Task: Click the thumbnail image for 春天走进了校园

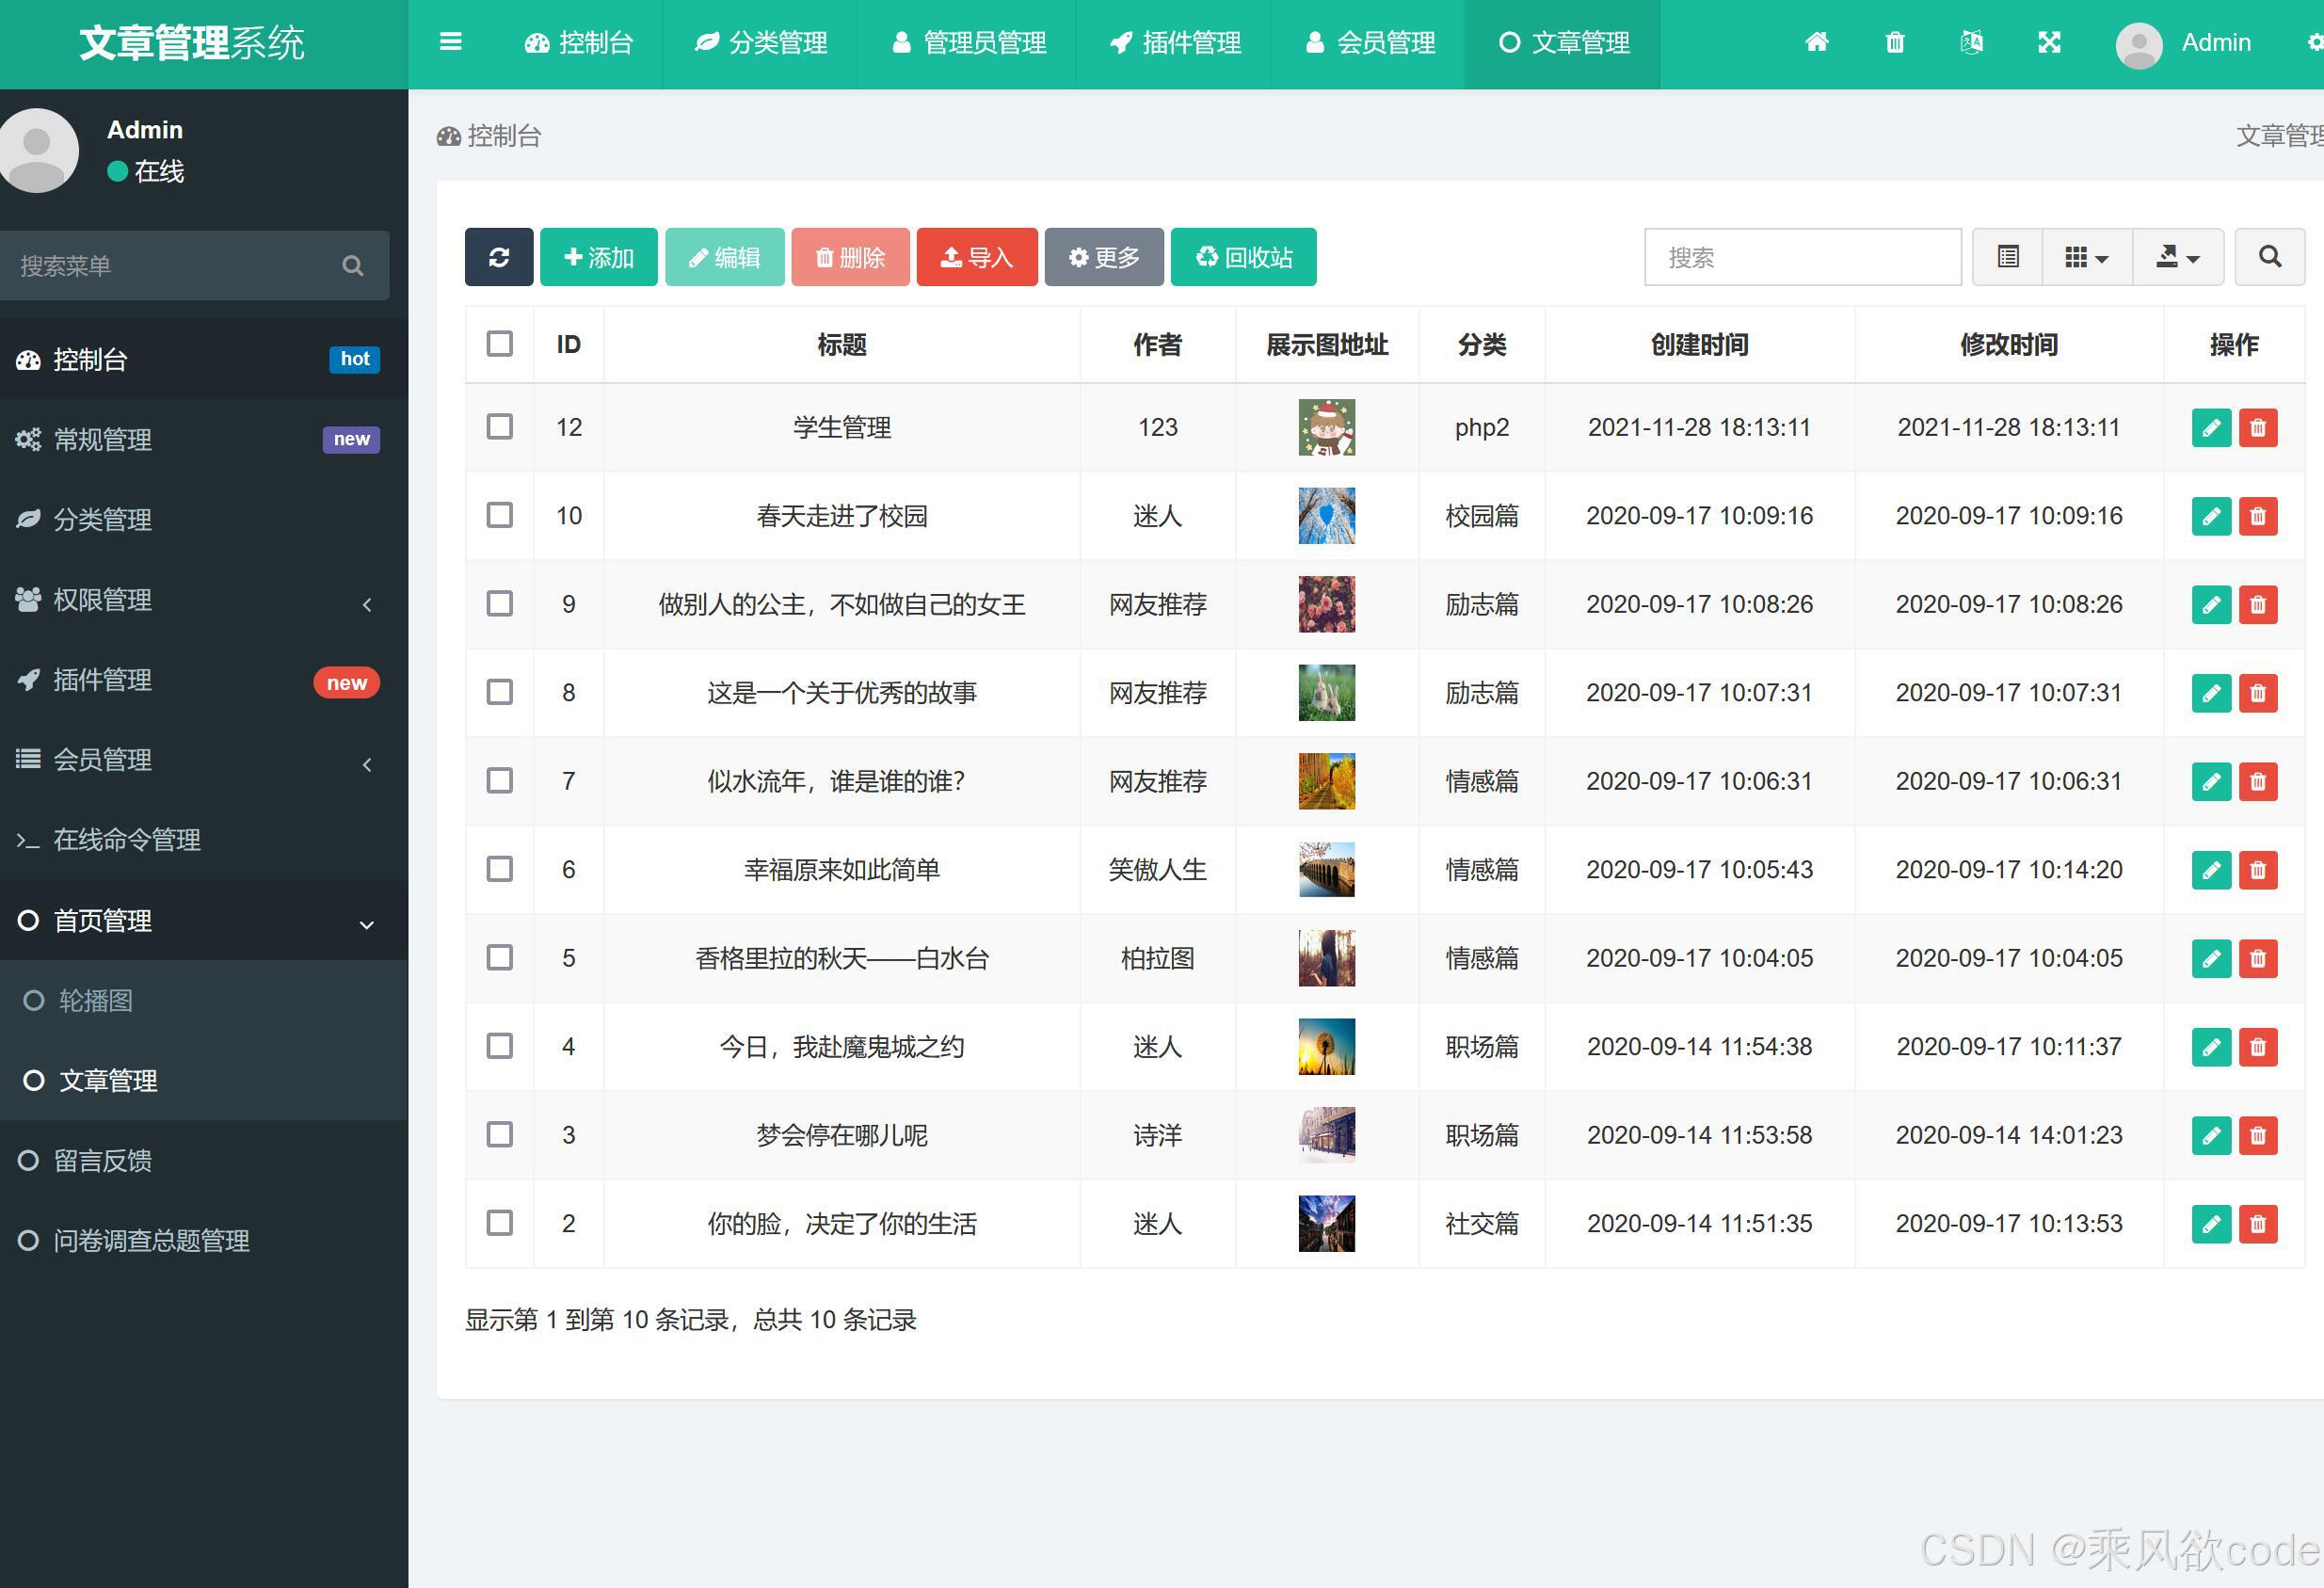Action: (1326, 516)
